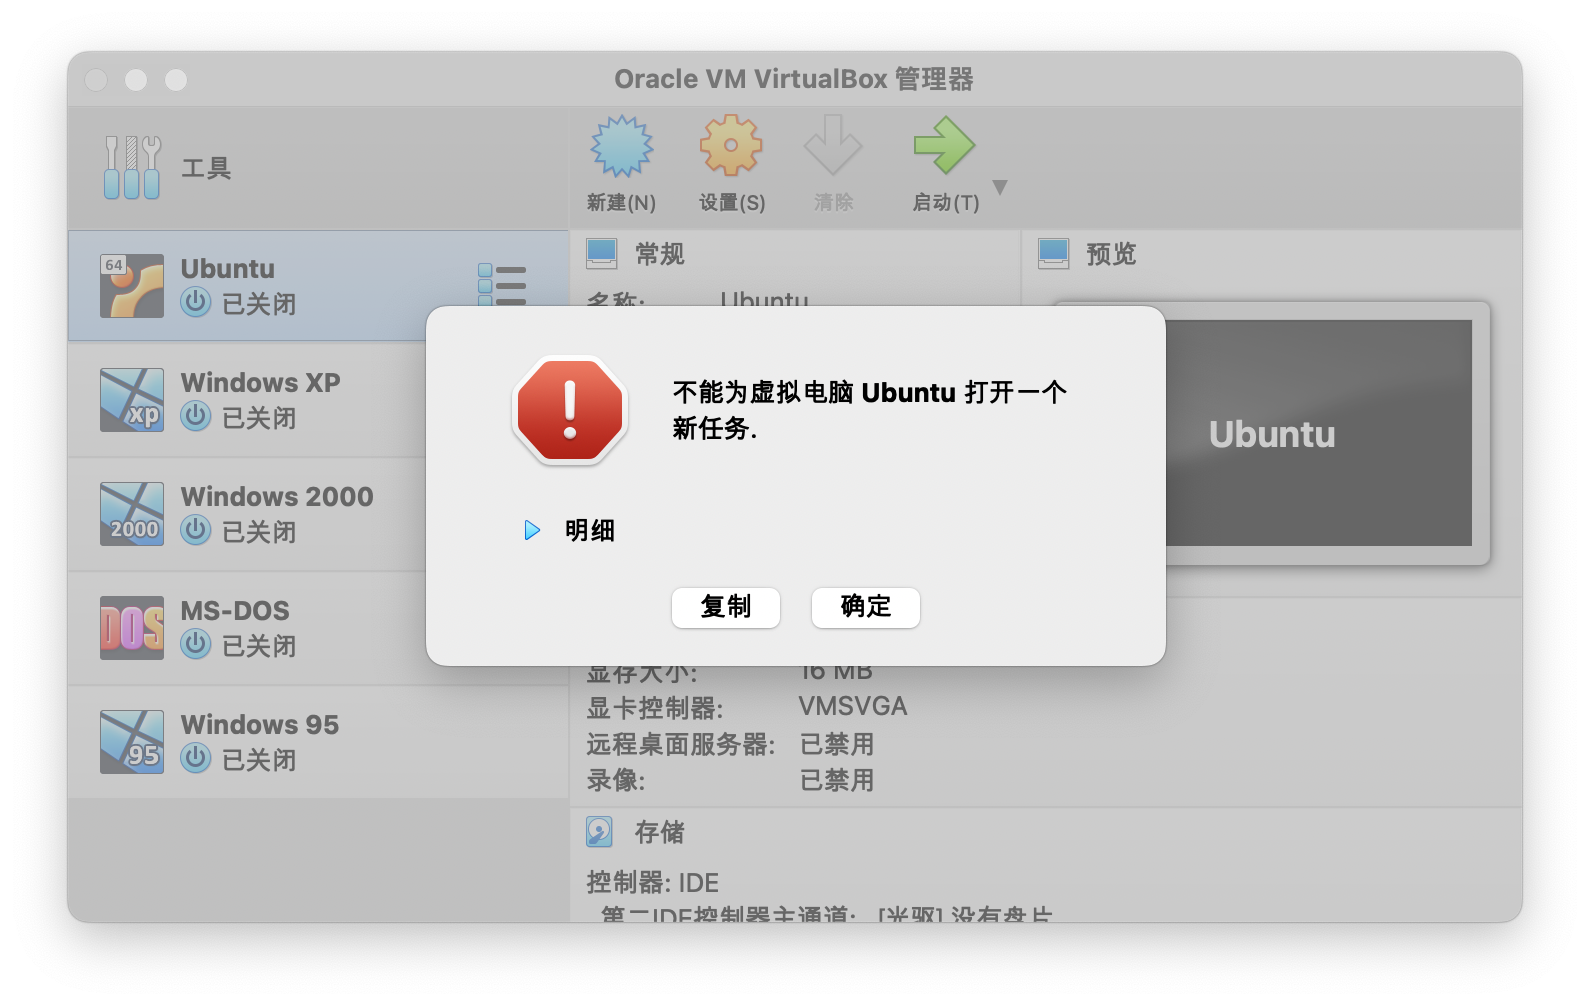Select the Ubuntu VM icon in list

coord(132,286)
